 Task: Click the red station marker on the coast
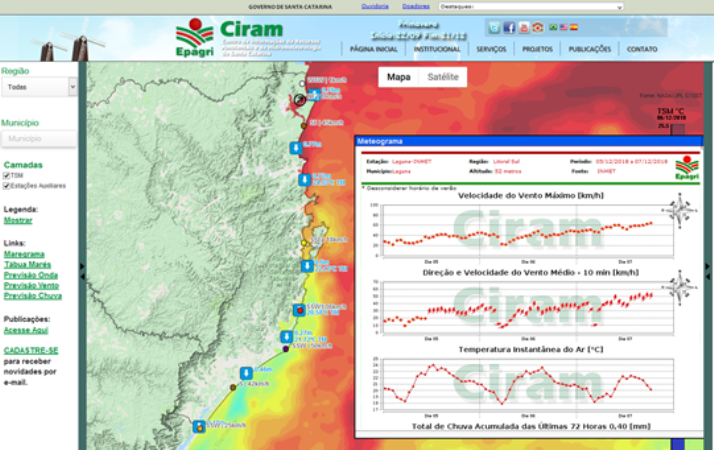click(299, 310)
